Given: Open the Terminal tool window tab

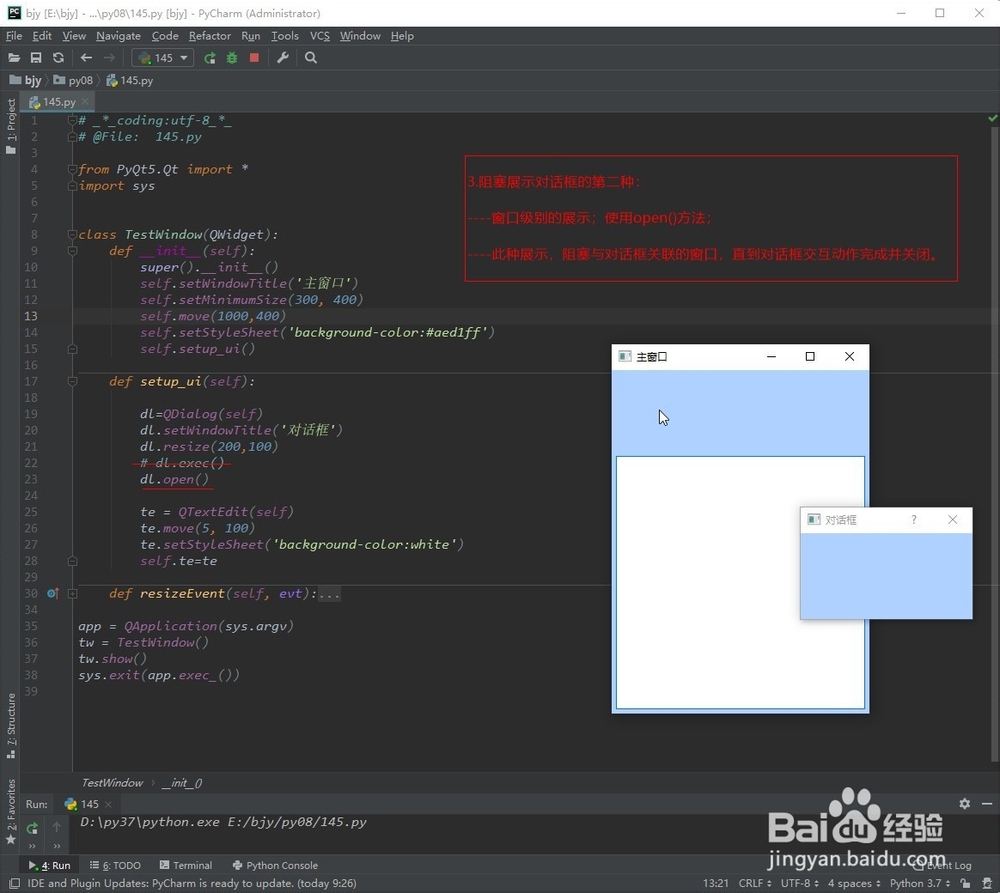Looking at the screenshot, I should [x=186, y=866].
